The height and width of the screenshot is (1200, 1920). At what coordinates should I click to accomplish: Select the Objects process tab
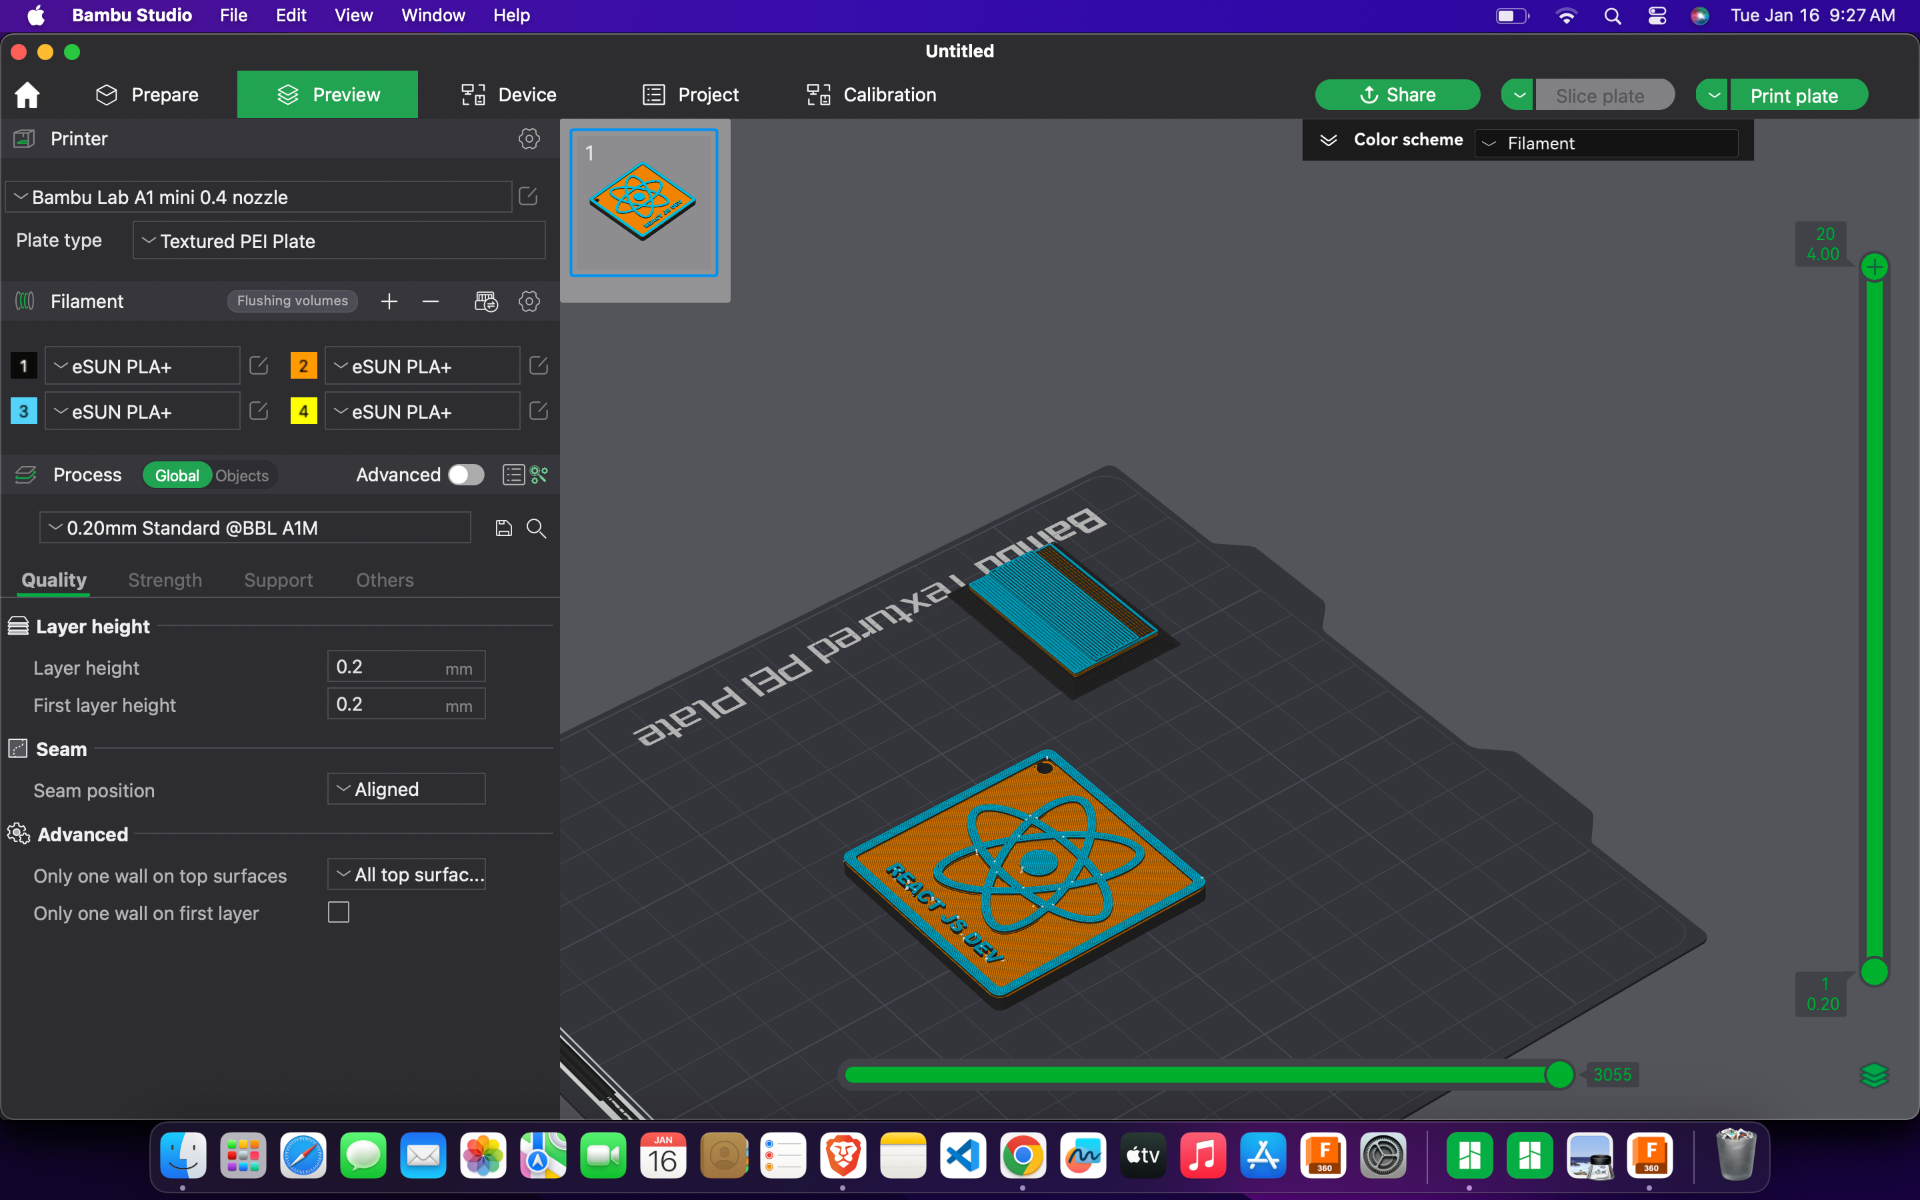point(242,476)
